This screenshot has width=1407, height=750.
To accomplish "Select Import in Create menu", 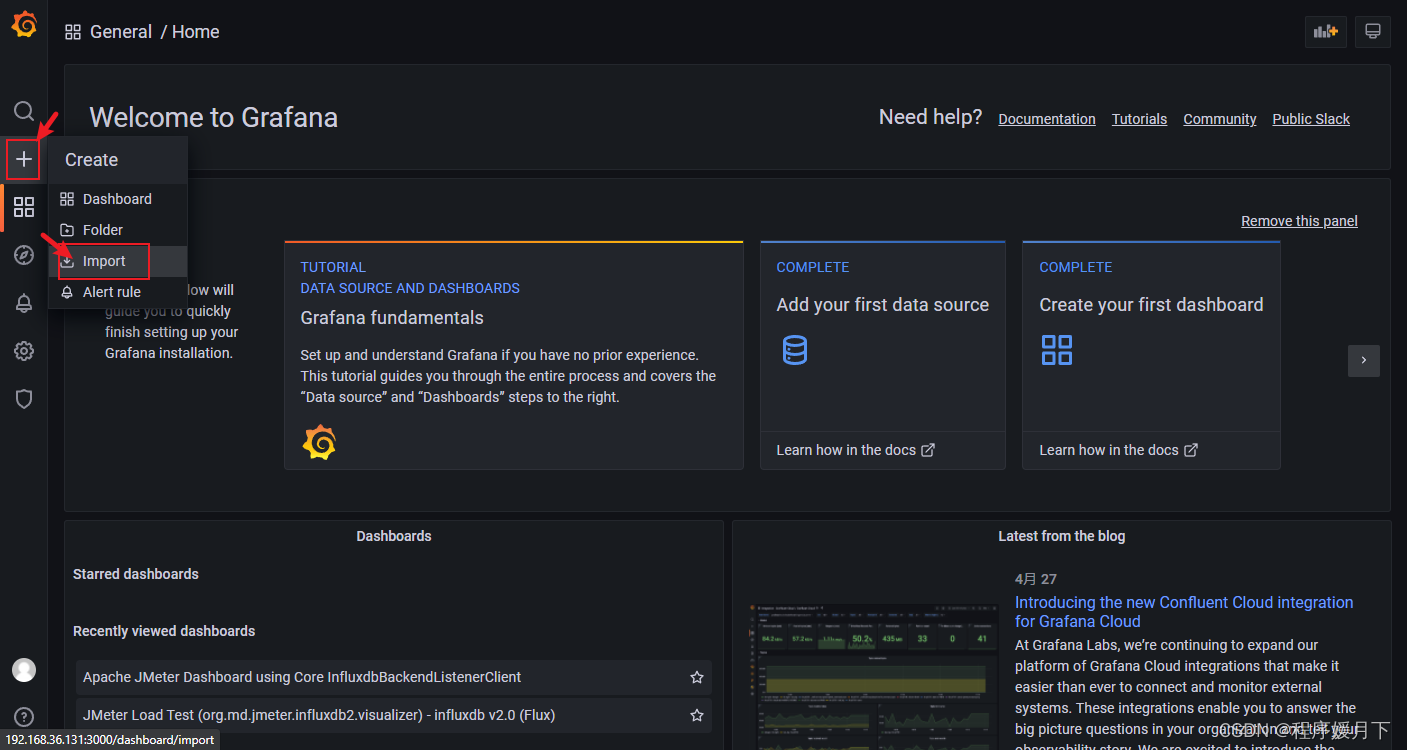I will tap(118, 261).
